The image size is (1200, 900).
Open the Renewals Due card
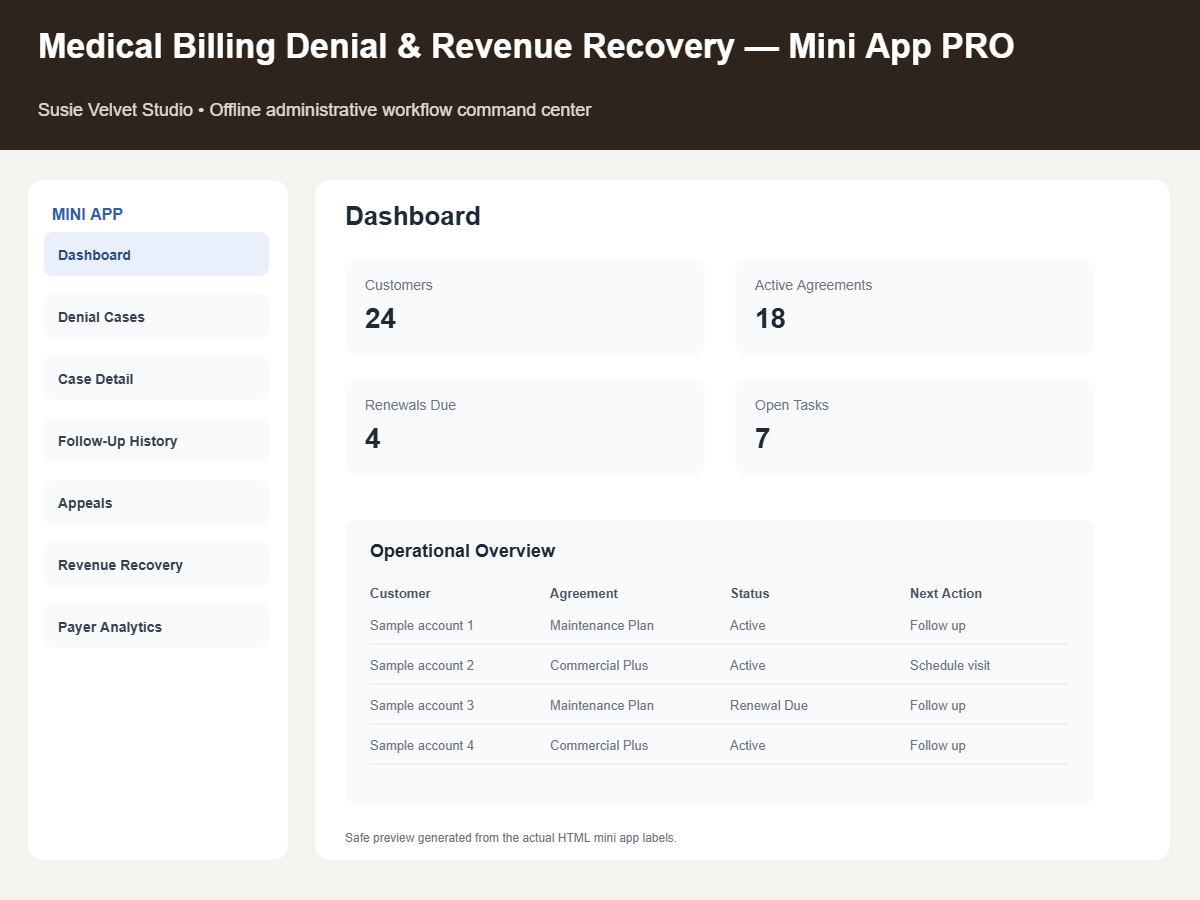pyautogui.click(x=525, y=427)
